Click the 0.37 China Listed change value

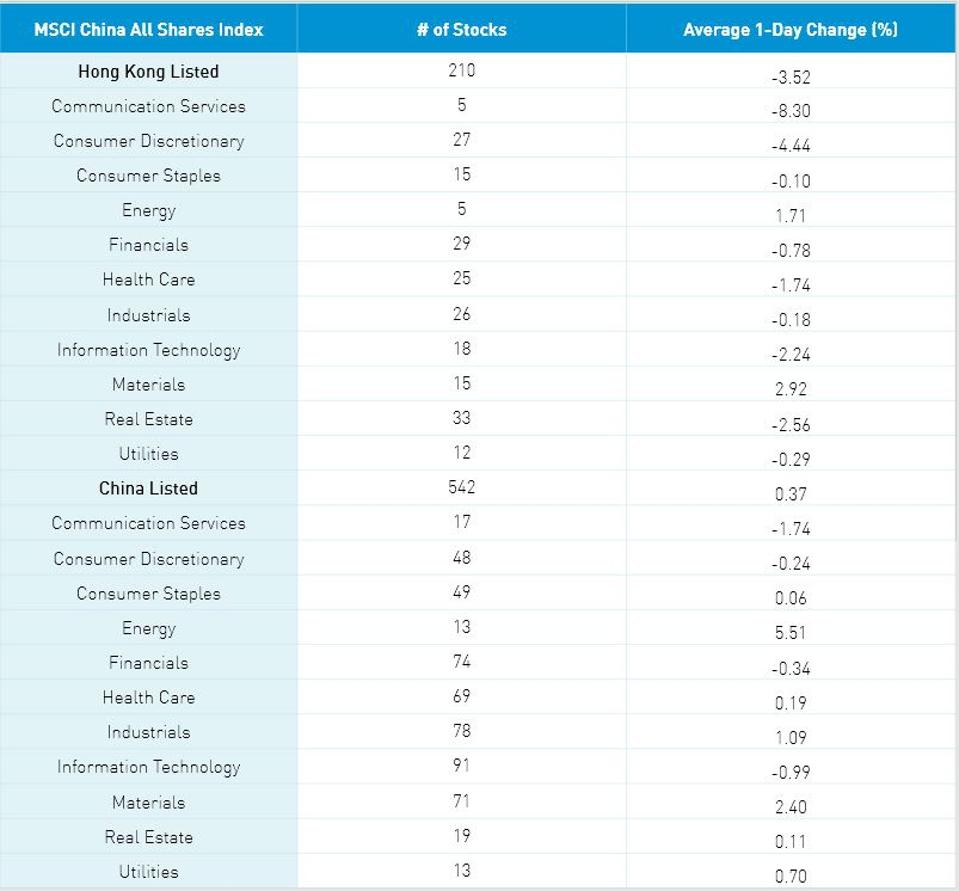pos(790,493)
